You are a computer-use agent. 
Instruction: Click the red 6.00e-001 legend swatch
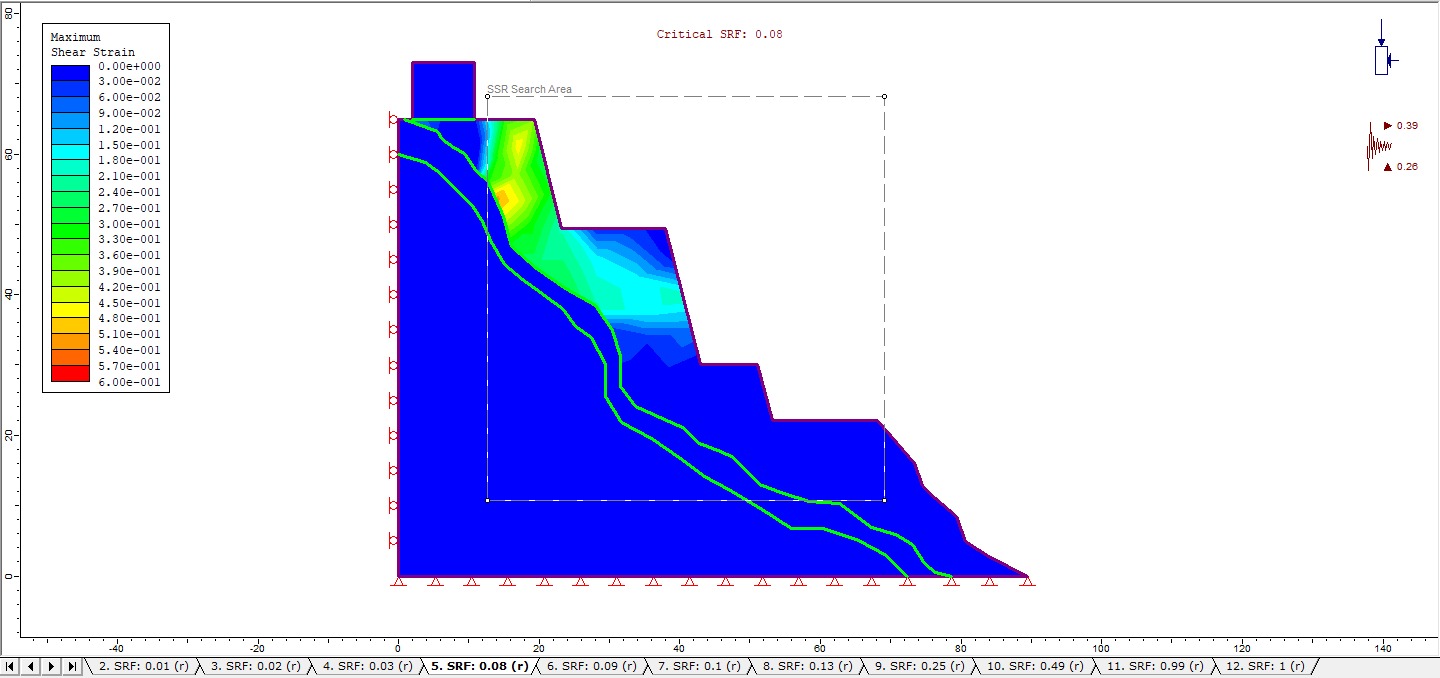[70, 374]
